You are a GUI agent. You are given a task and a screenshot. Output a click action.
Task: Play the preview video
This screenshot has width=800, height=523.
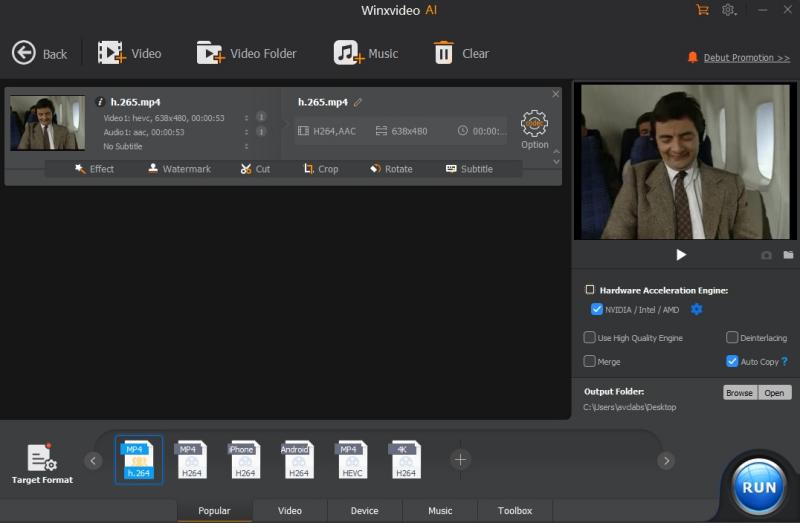point(681,255)
